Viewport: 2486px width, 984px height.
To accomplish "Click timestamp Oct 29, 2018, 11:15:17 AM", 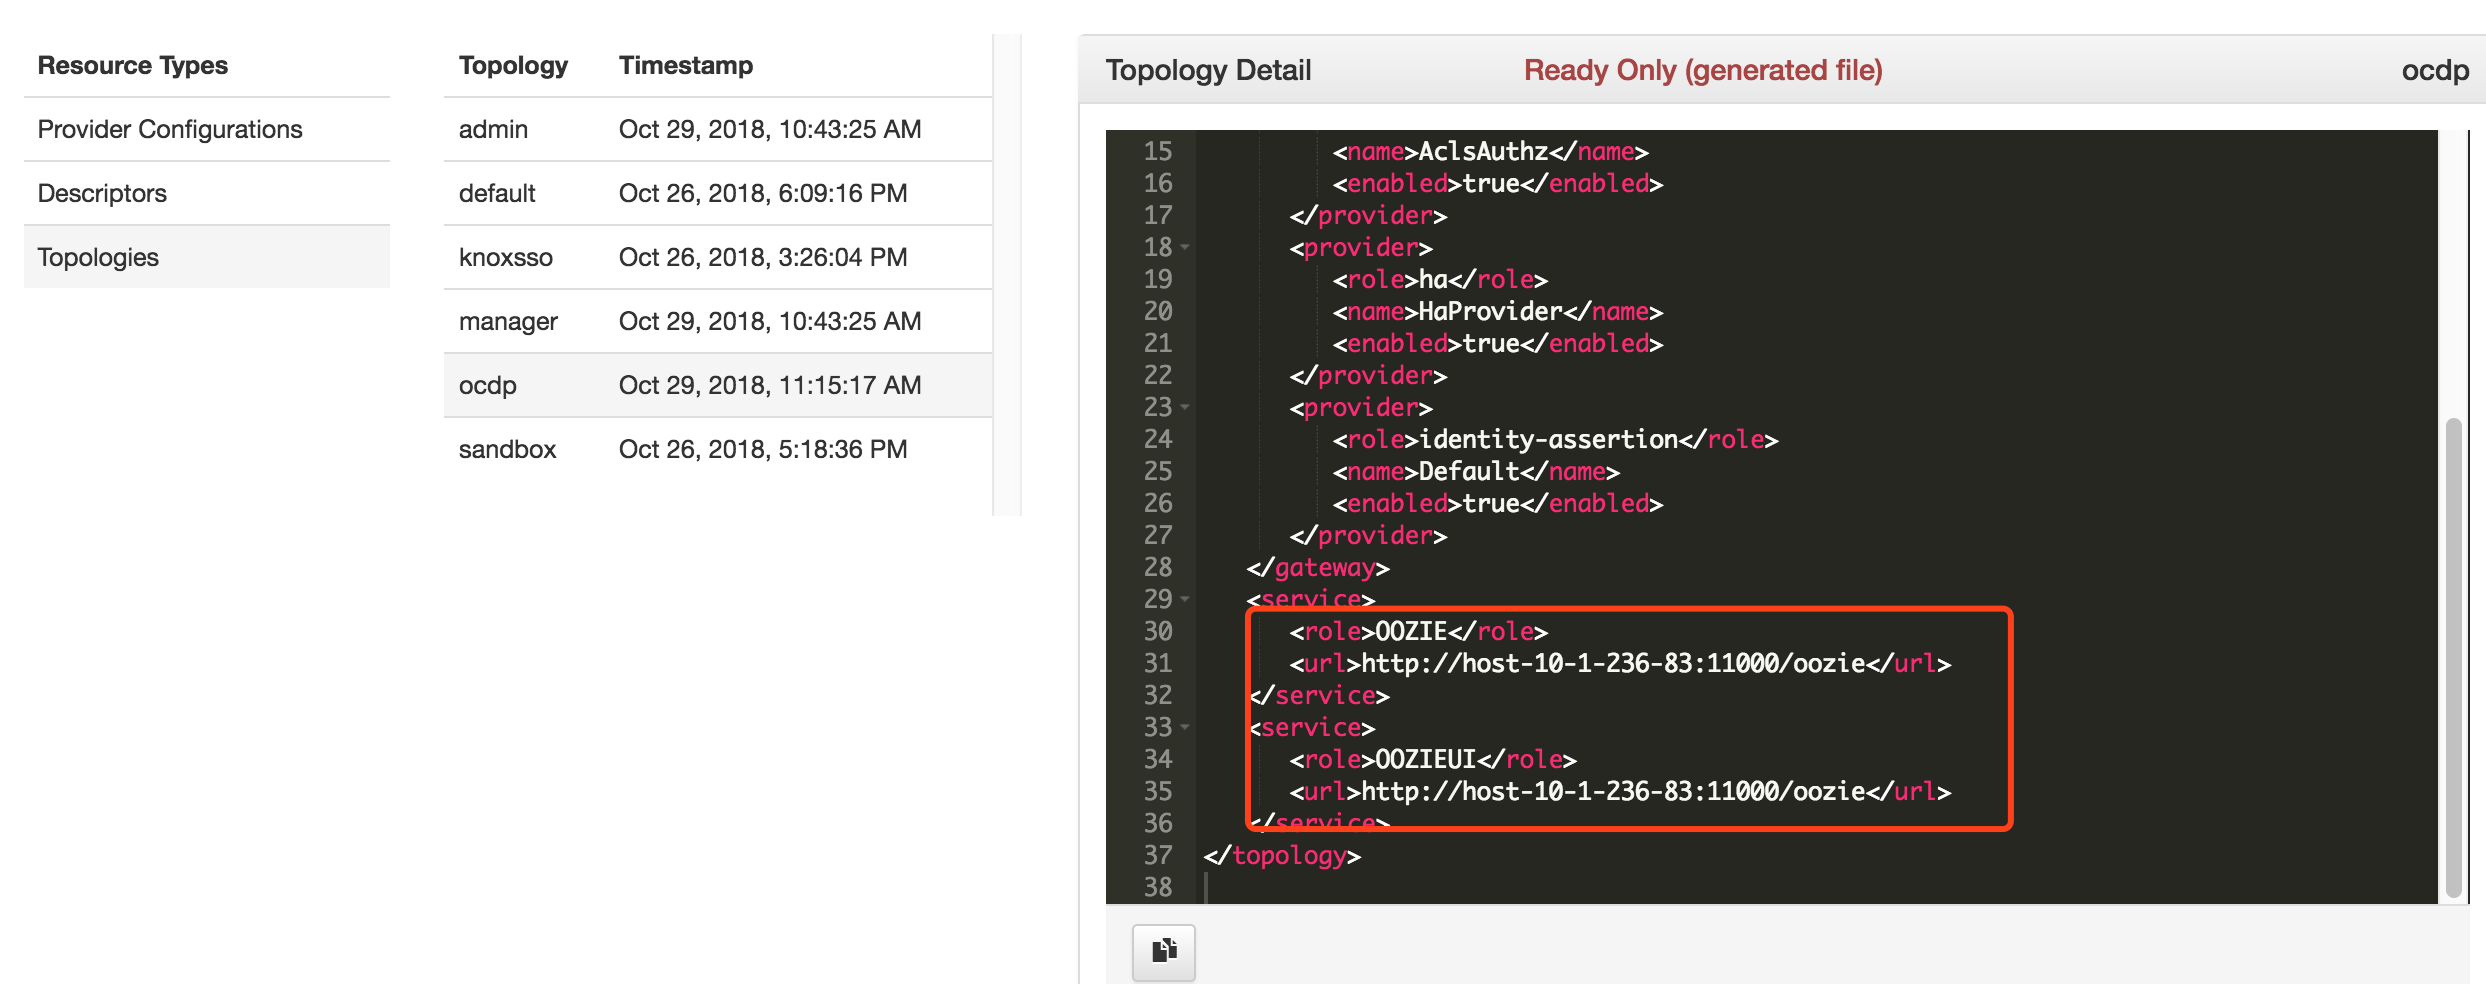I will [x=770, y=385].
